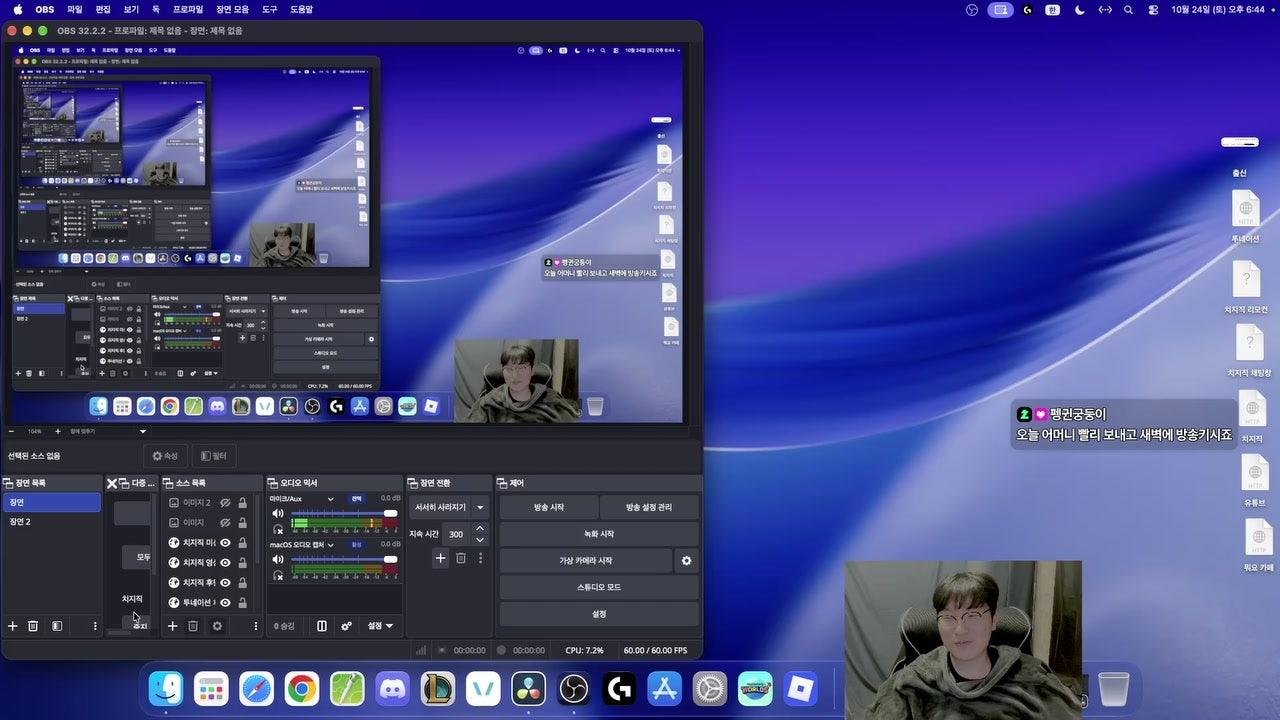Open the 도움말 menu
The image size is (1280, 720).
301,9
